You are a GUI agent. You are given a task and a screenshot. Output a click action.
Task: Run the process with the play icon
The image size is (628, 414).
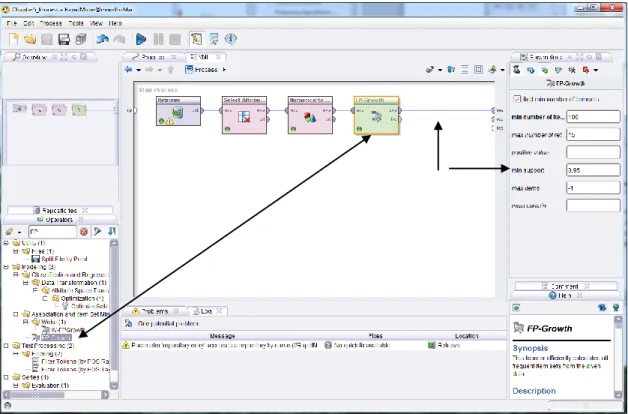[141, 39]
